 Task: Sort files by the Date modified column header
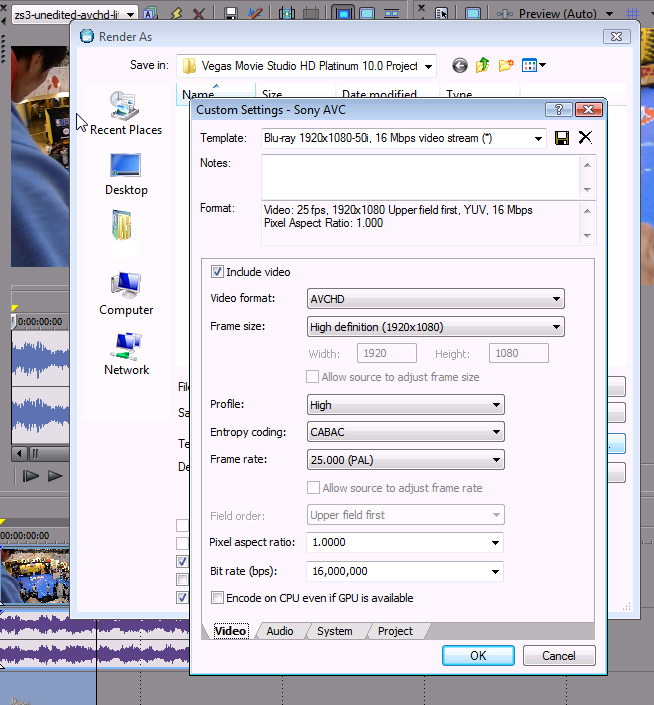(387, 93)
